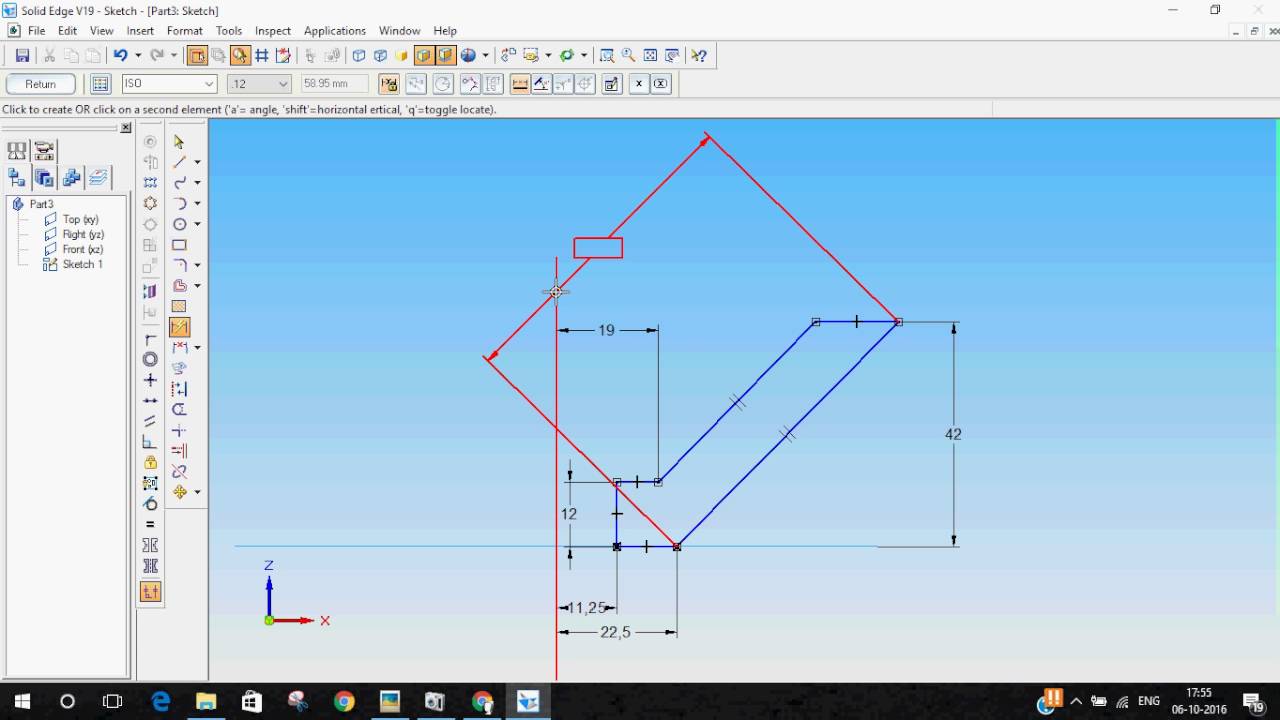Apply the Concentric relationship tool
Screen dimensions: 1280x720
[x=150, y=360]
